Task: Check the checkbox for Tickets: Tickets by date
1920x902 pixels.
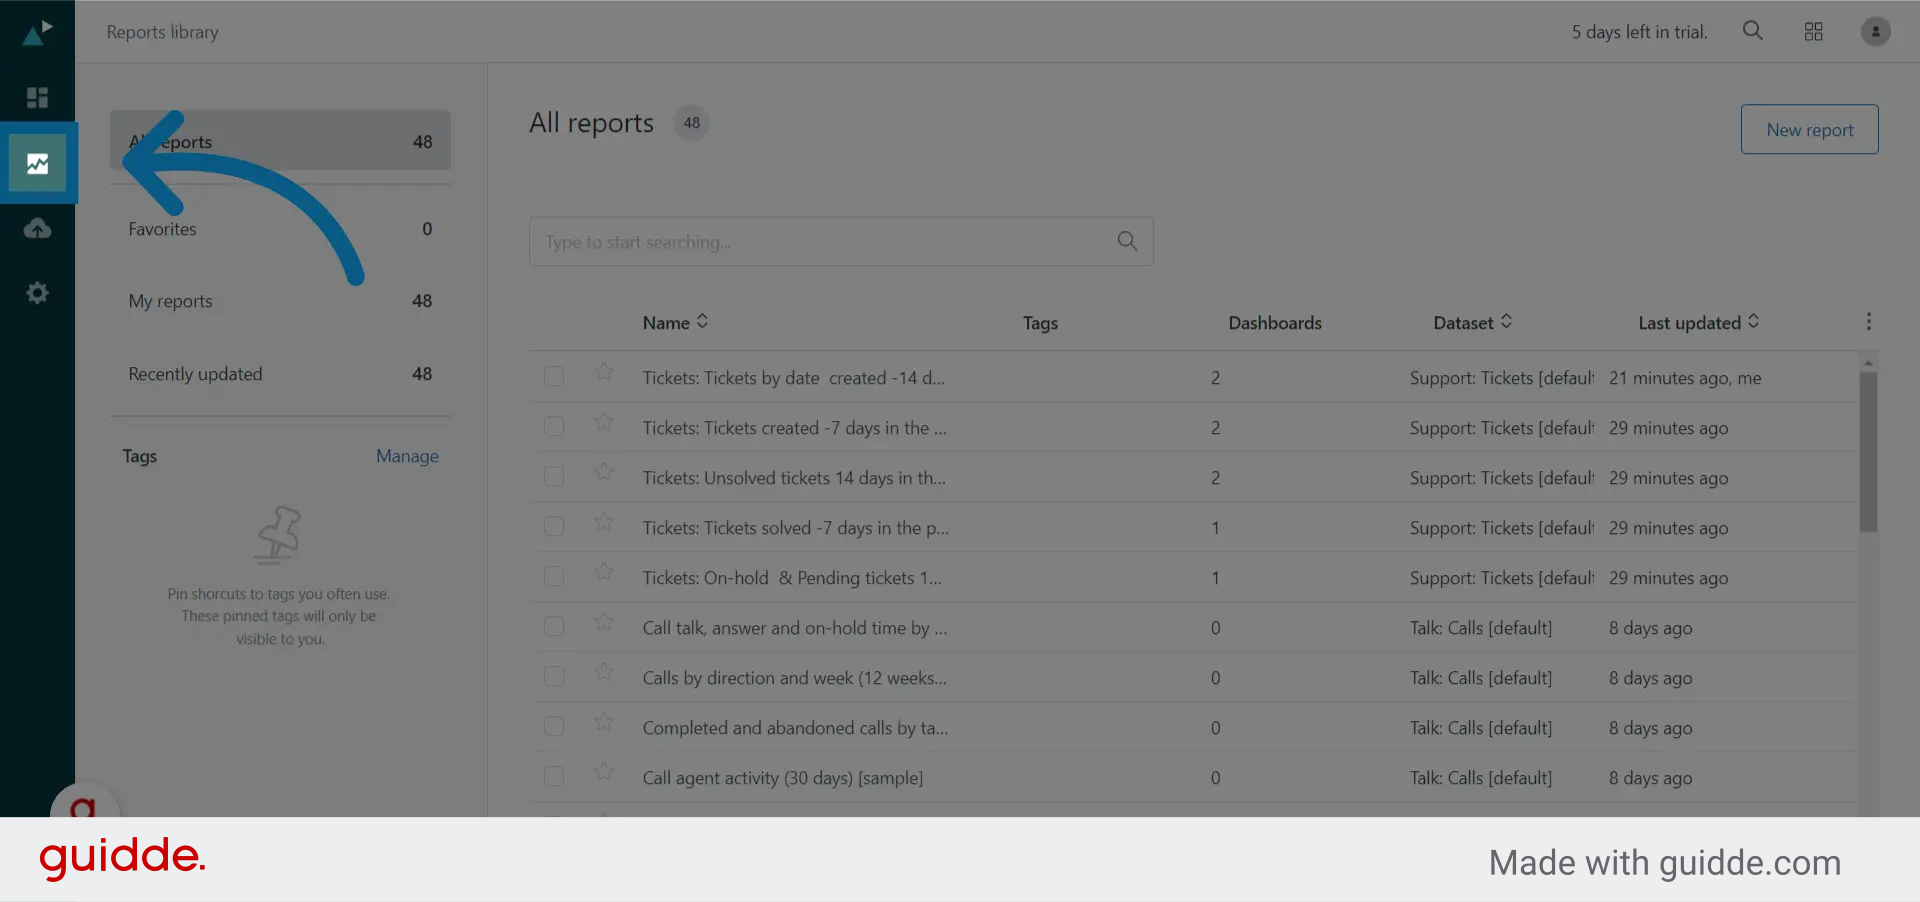Action: 554,377
